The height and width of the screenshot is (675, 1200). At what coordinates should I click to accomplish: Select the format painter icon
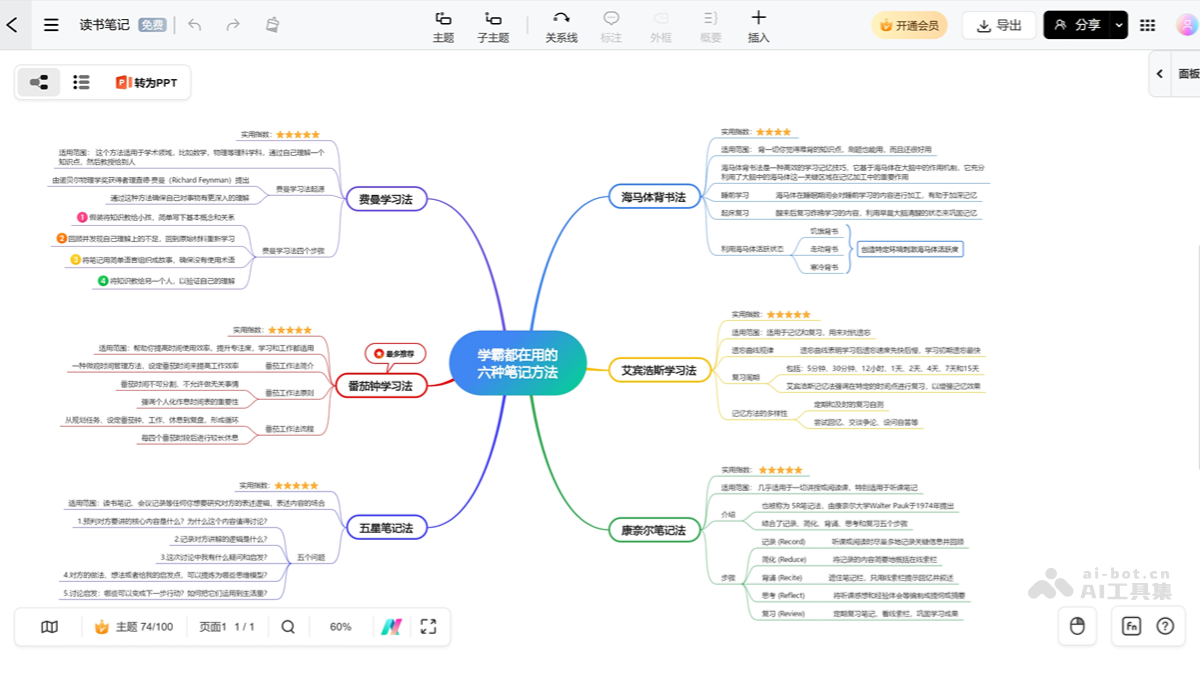(272, 25)
